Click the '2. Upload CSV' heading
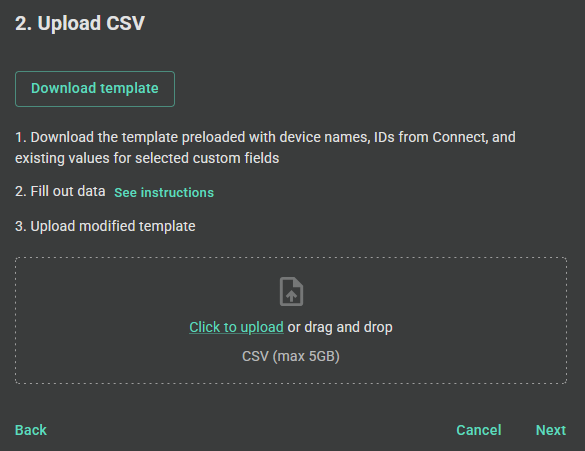Image resolution: width=585 pixels, height=451 pixels. 80,23
